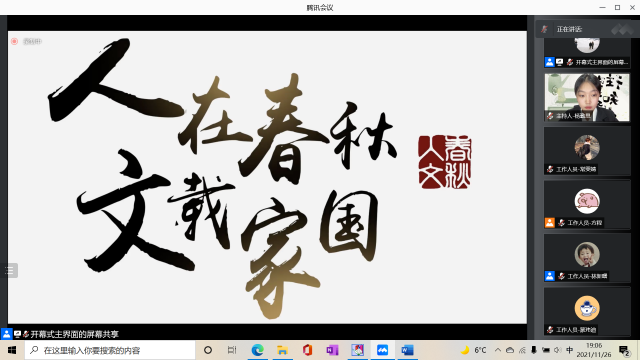Open the Task View button
This screenshot has height=360, width=640.
[x=232, y=350]
